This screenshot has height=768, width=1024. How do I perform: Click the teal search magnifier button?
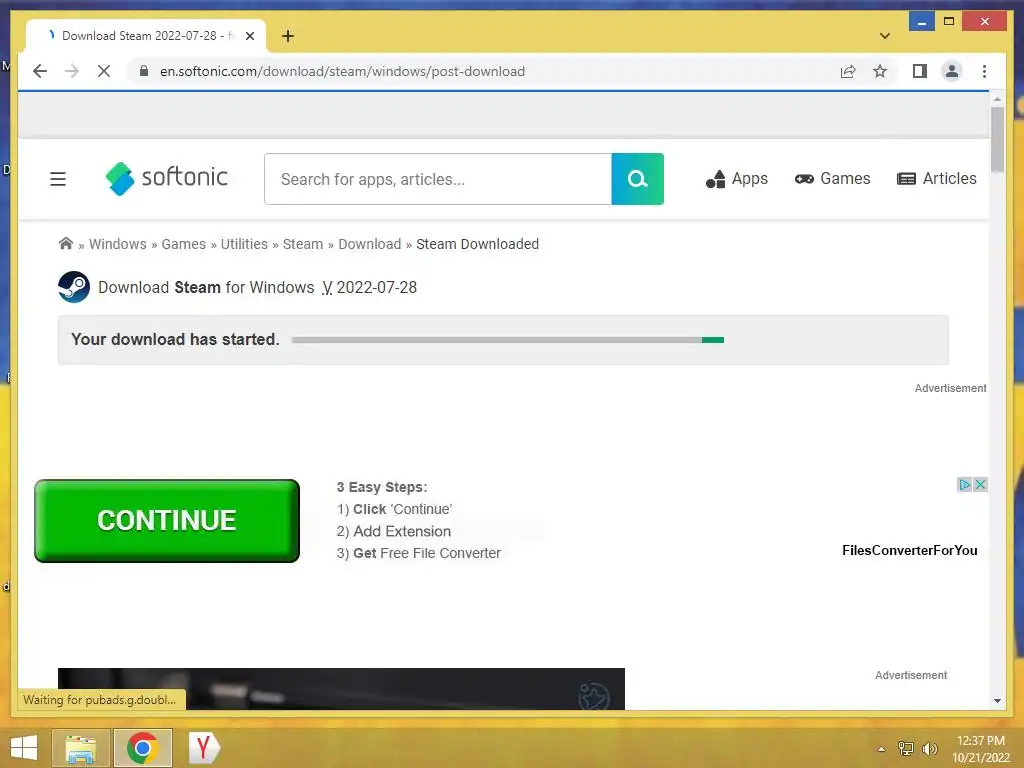637,179
